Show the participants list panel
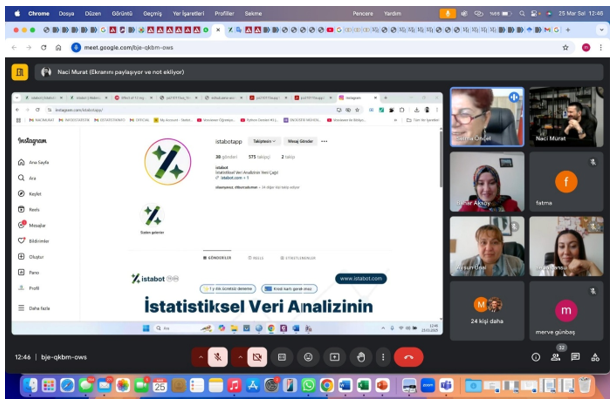612x404 pixels. (555, 357)
